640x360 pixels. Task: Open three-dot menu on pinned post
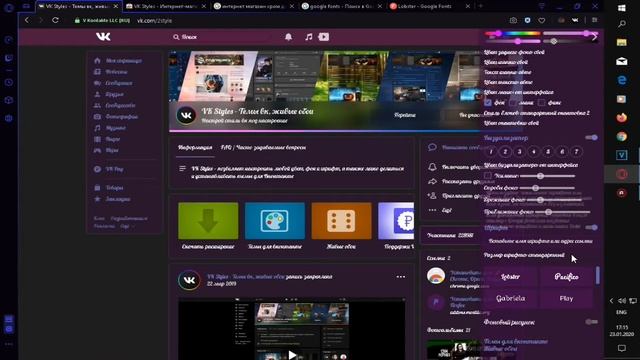click(400, 277)
